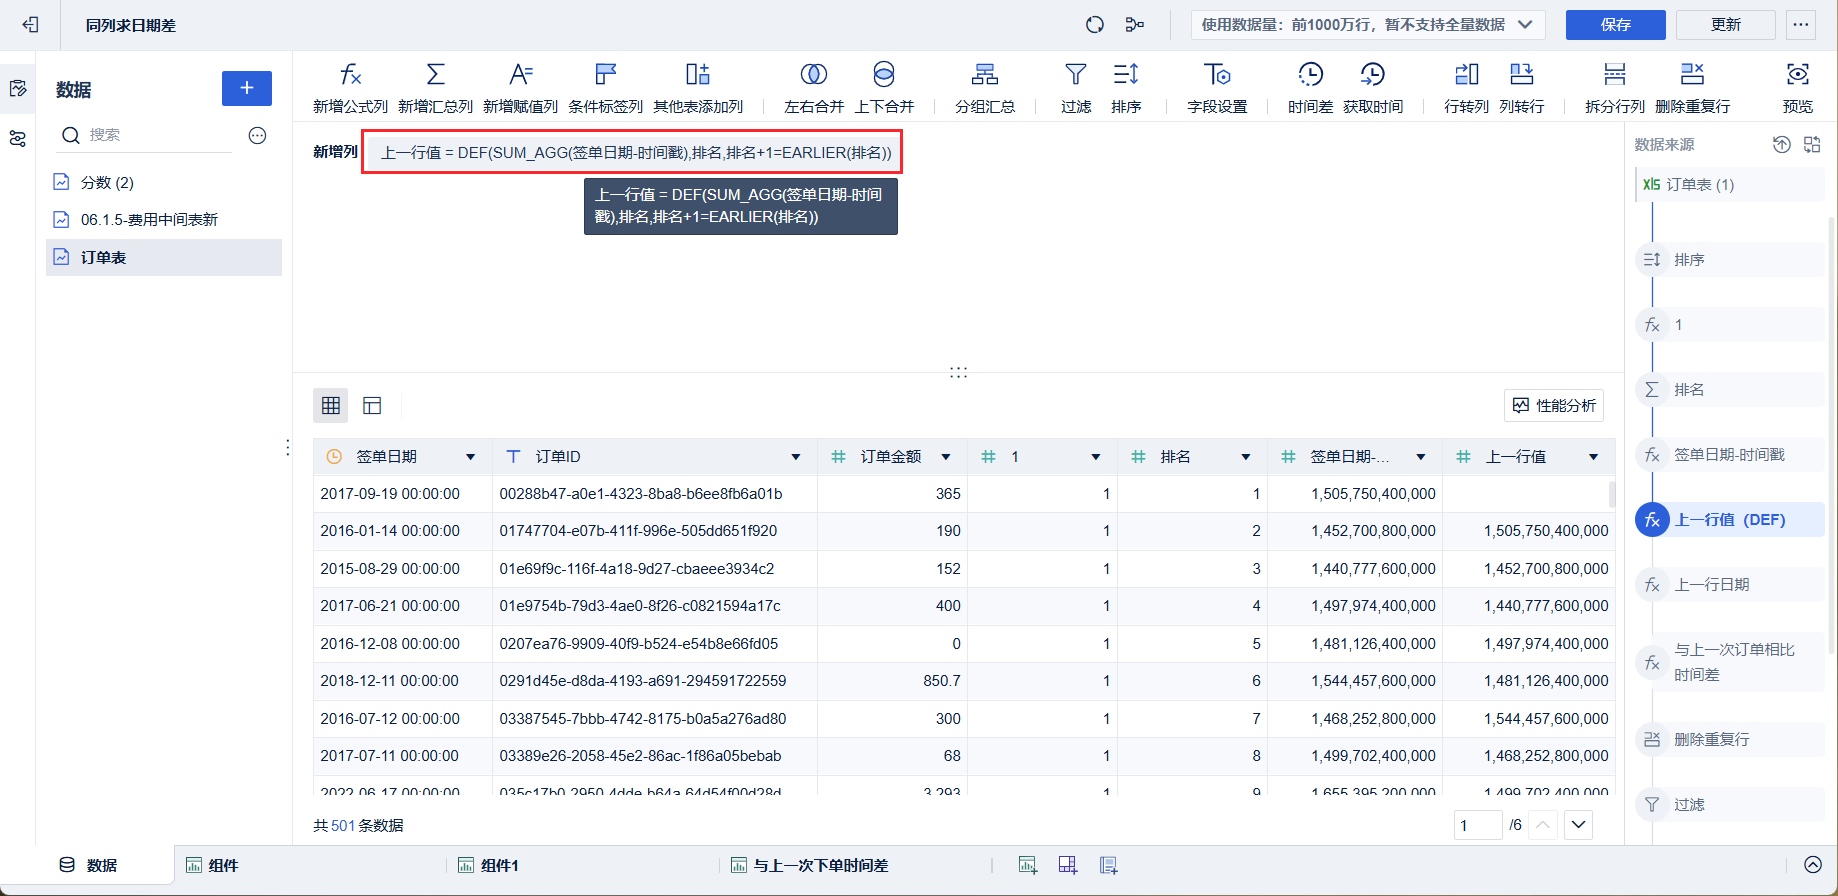Click the 上一行值 formula field
This screenshot has width=1838, height=896.
632,152
